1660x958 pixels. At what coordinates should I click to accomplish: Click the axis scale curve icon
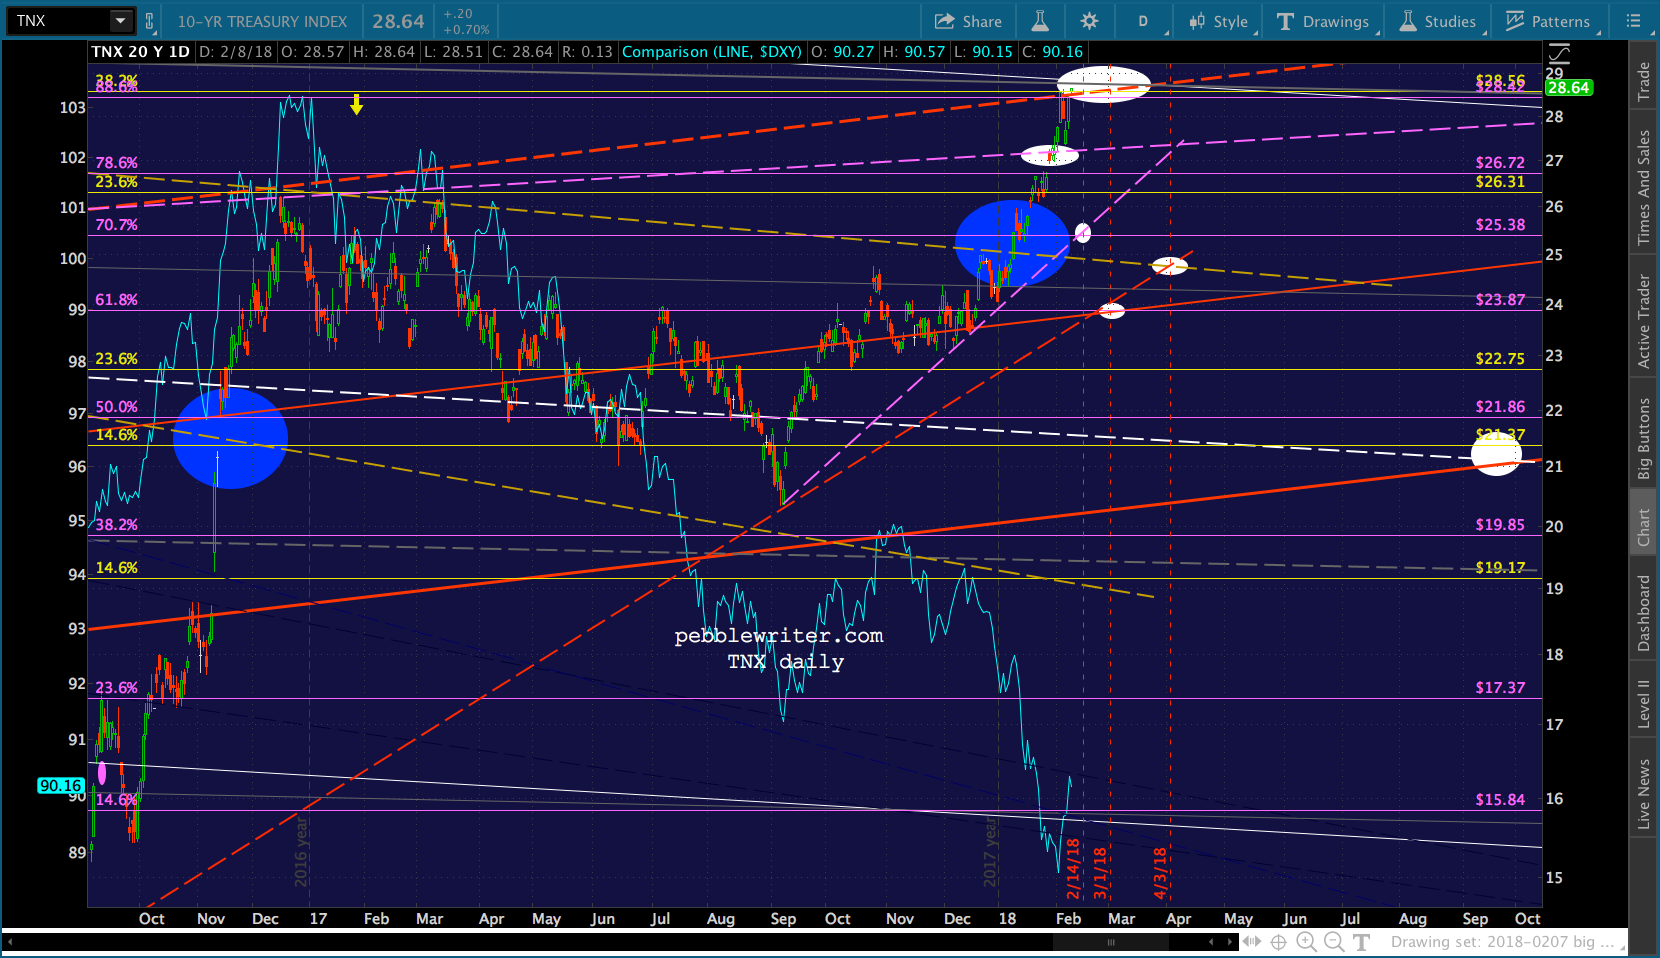tap(1558, 52)
